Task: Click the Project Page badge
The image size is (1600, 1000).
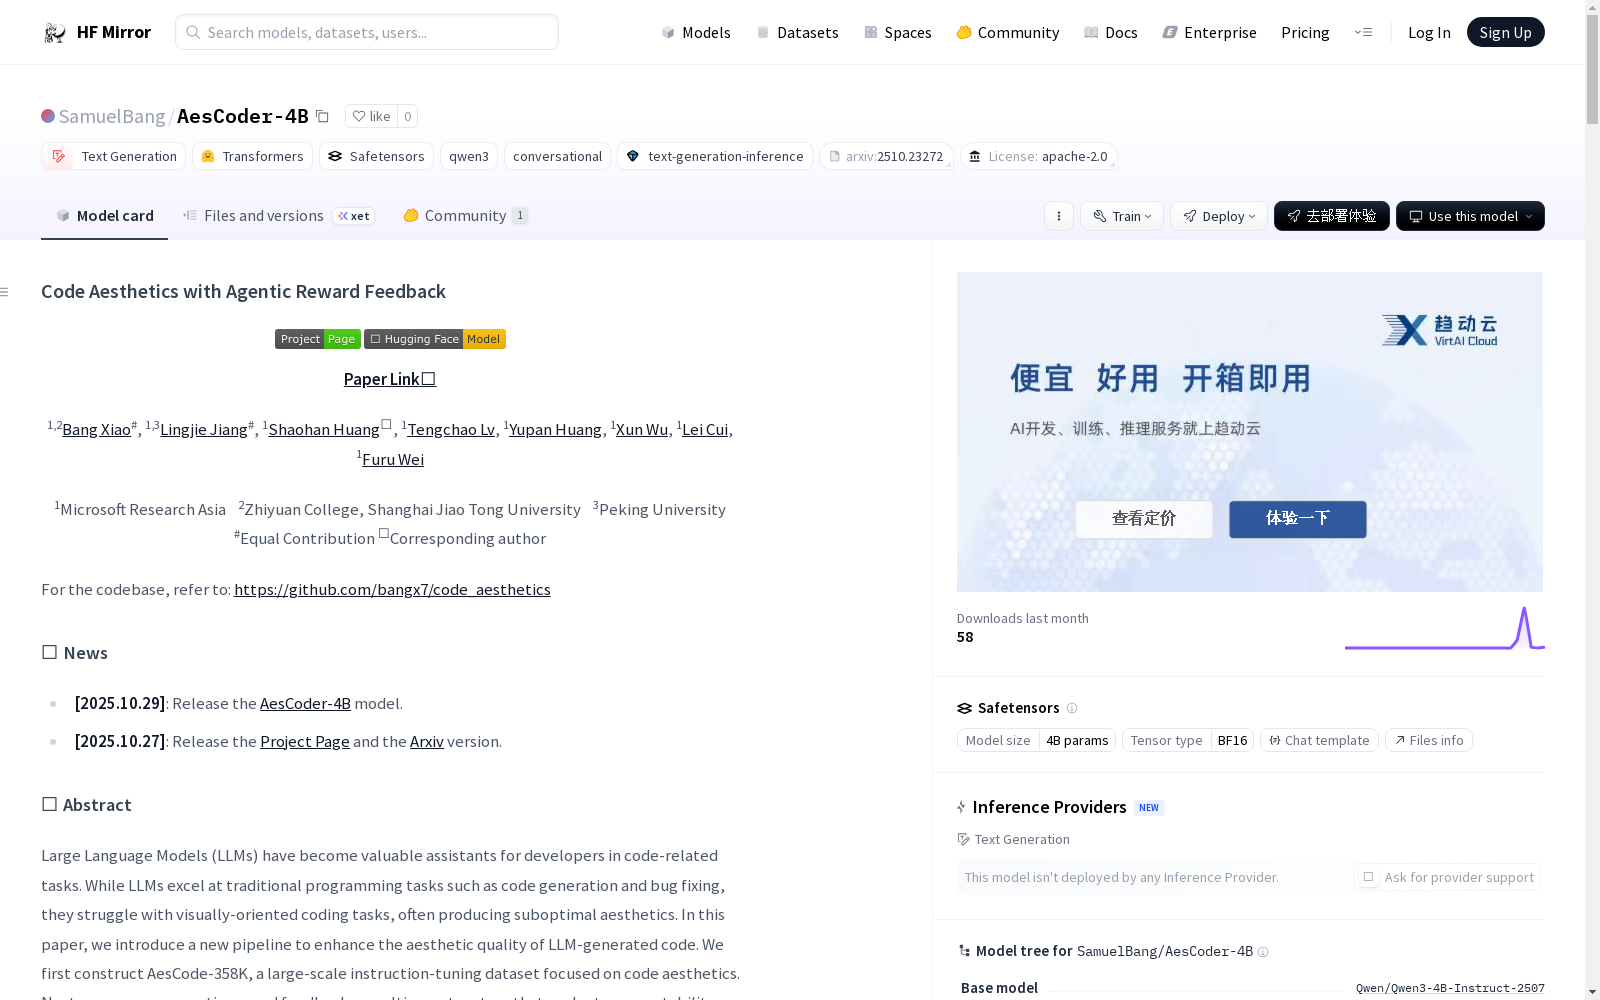Action: pos(318,339)
